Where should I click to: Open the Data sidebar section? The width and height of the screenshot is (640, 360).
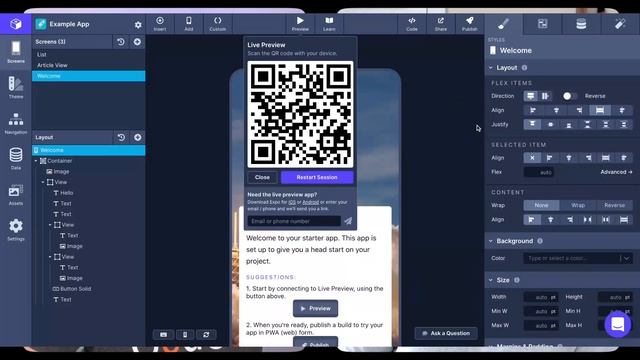coord(16,159)
